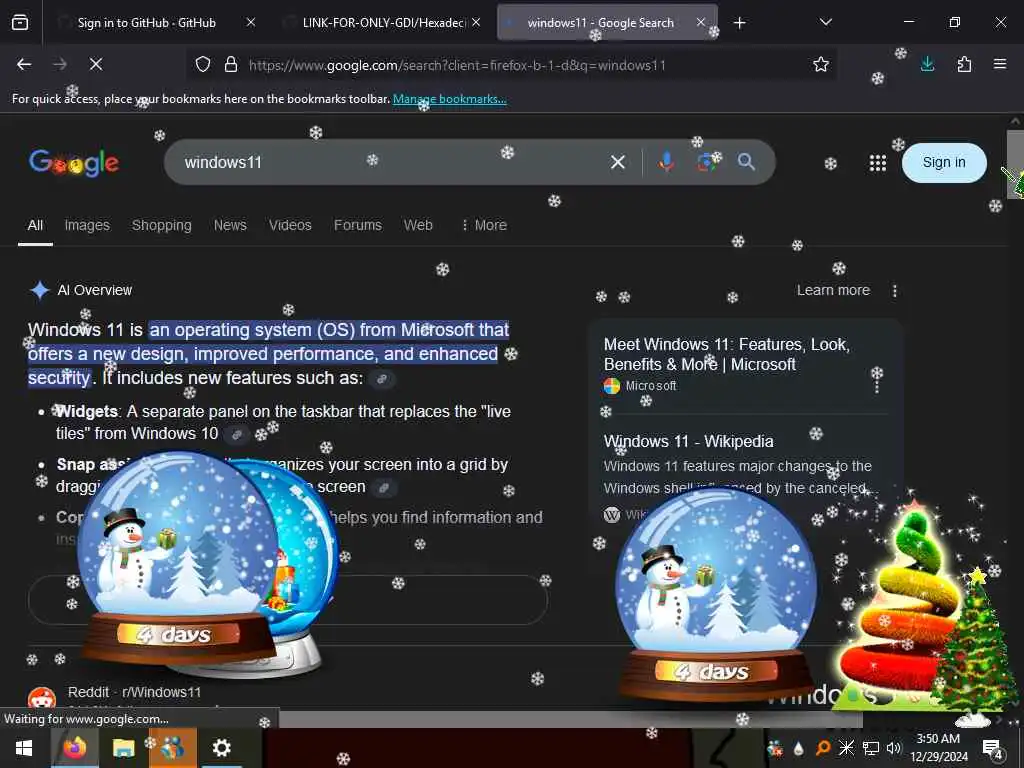Open Reddit r/Windows11 result
Image resolution: width=1024 pixels, height=768 pixels.
pos(134,692)
